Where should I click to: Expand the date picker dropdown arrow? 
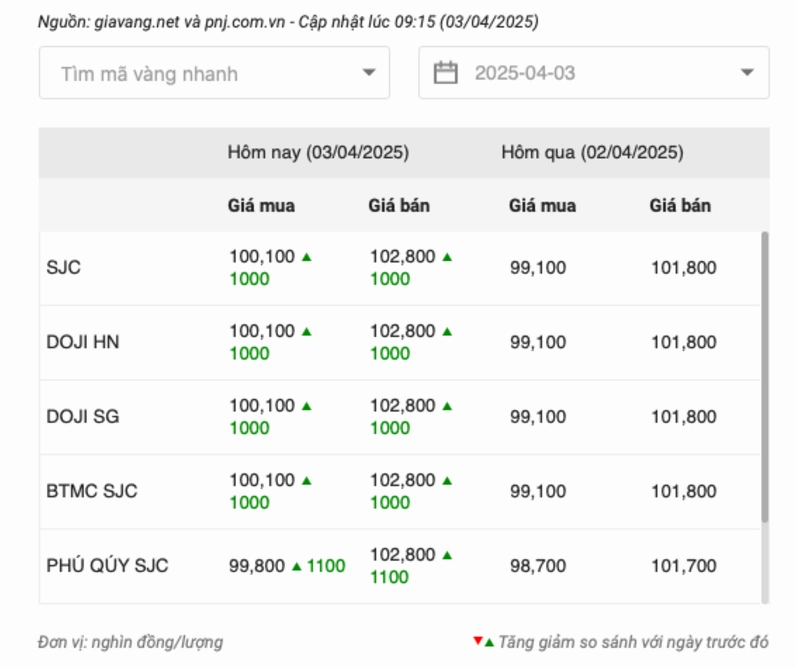click(x=747, y=73)
